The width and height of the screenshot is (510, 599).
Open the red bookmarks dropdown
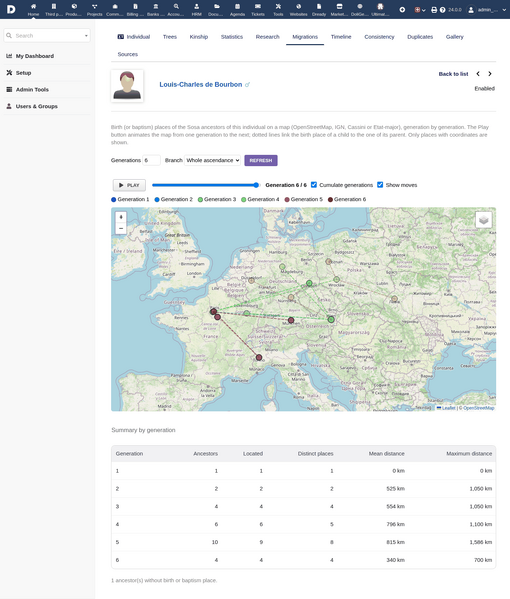coord(420,10)
